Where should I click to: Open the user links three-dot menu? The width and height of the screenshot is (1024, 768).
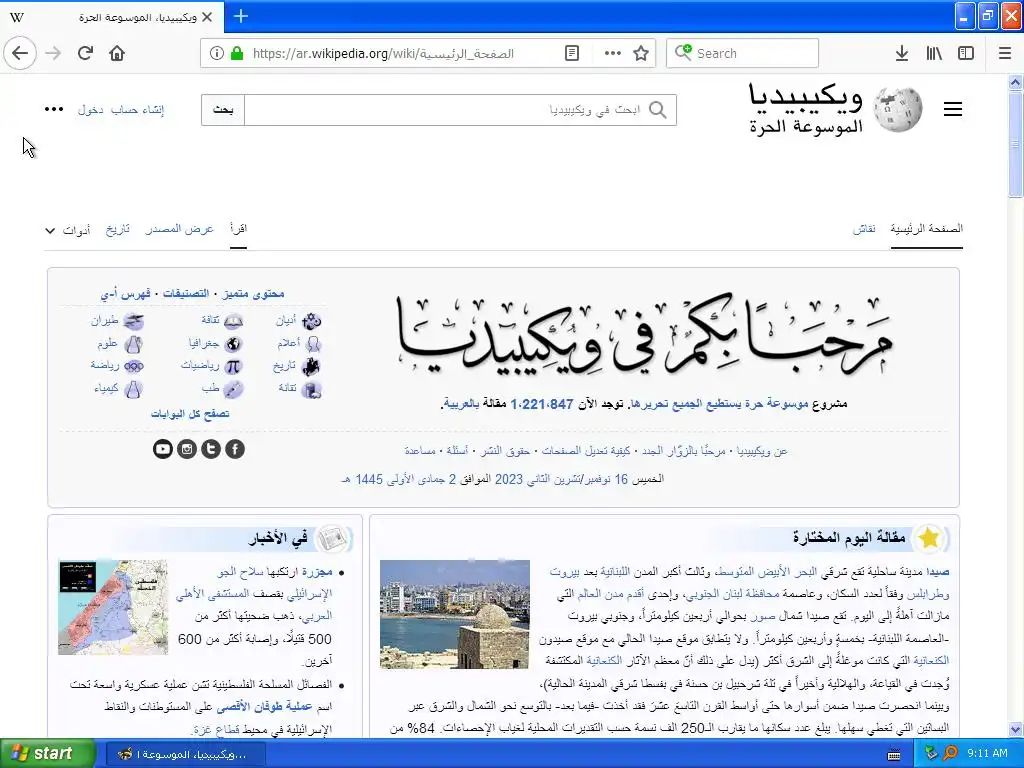pyautogui.click(x=54, y=109)
